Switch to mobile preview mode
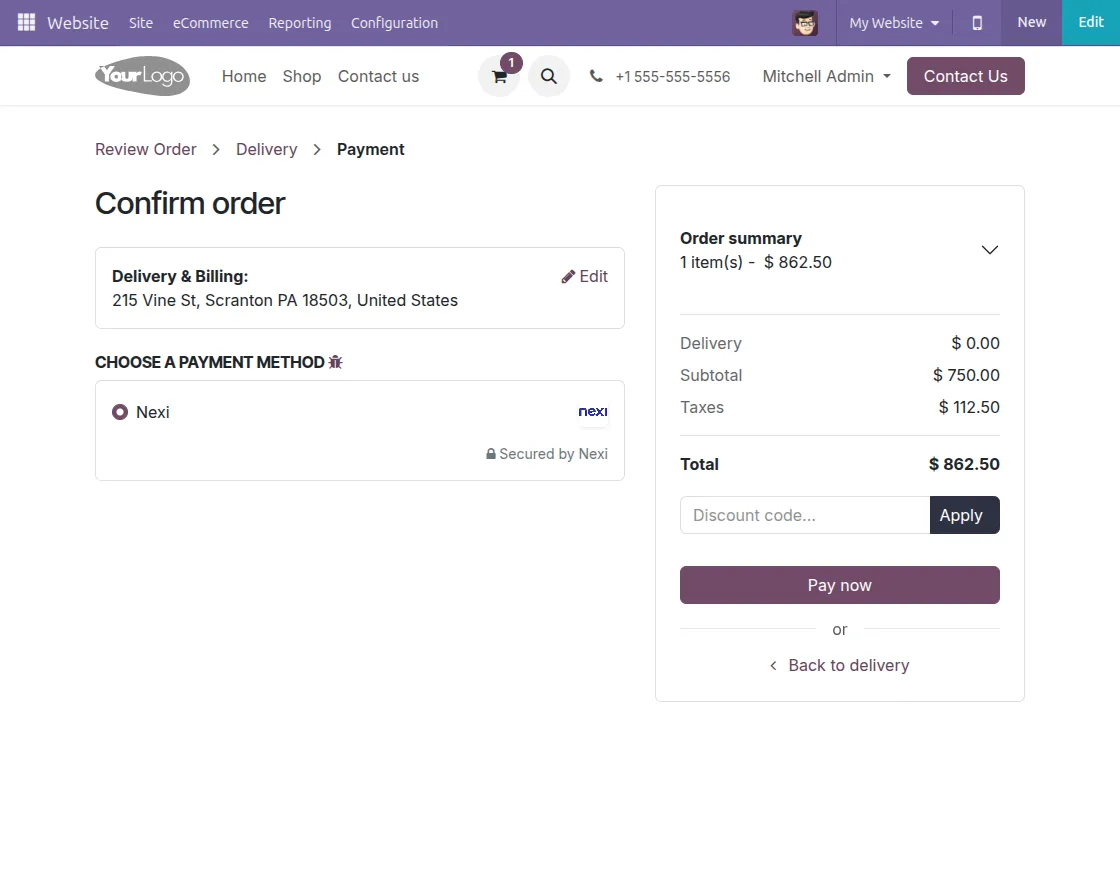The height and width of the screenshot is (880, 1120). coord(977,22)
